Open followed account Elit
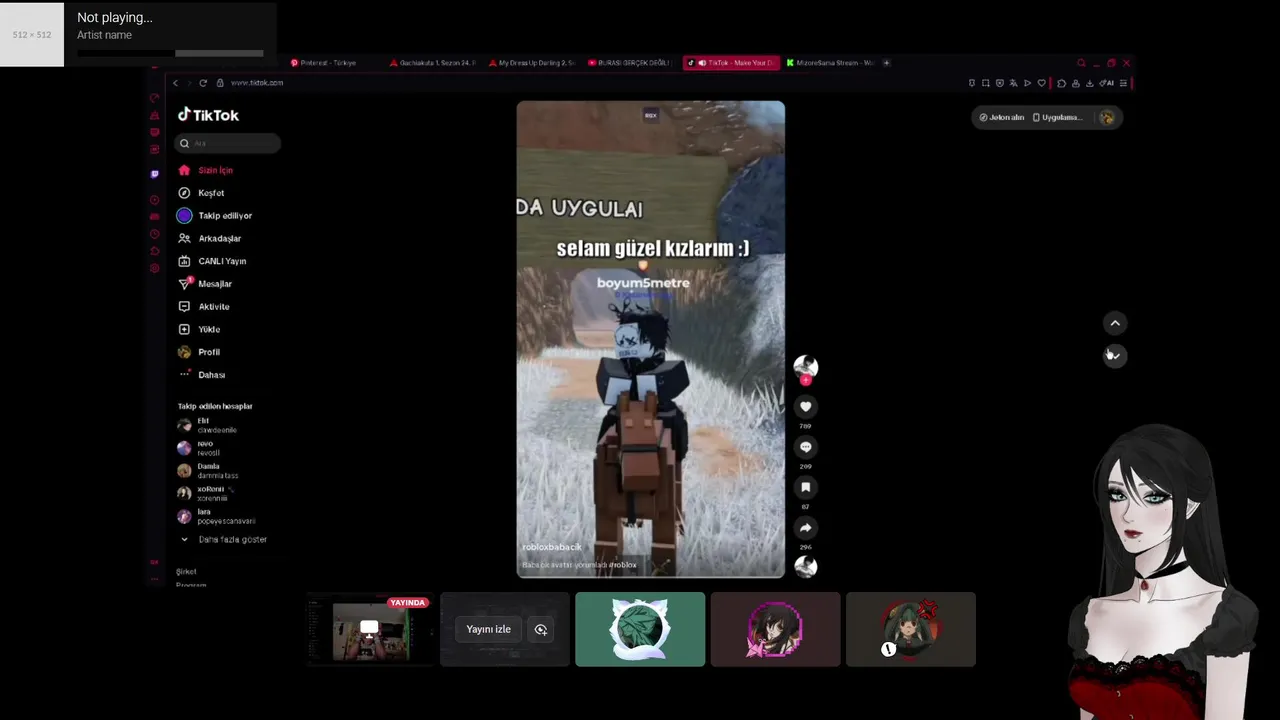This screenshot has width=1280, height=720. [x=208, y=425]
